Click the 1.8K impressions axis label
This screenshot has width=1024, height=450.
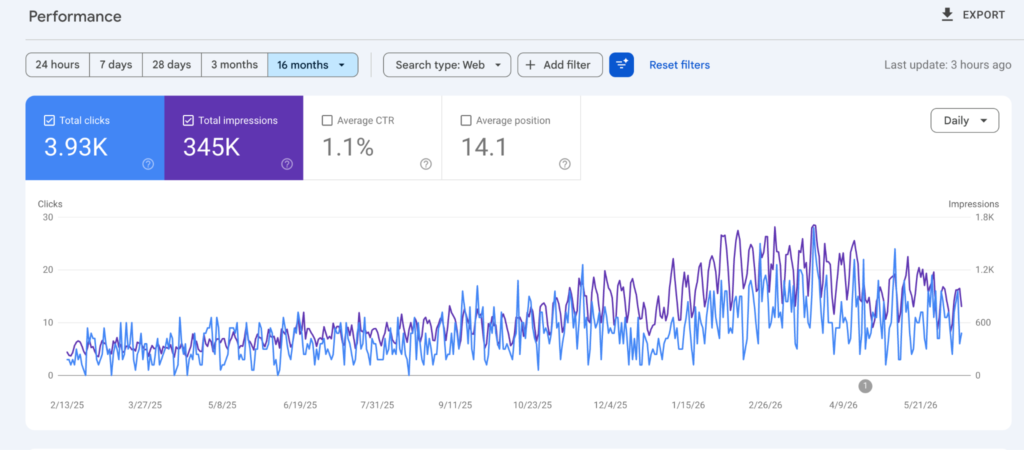pos(984,217)
